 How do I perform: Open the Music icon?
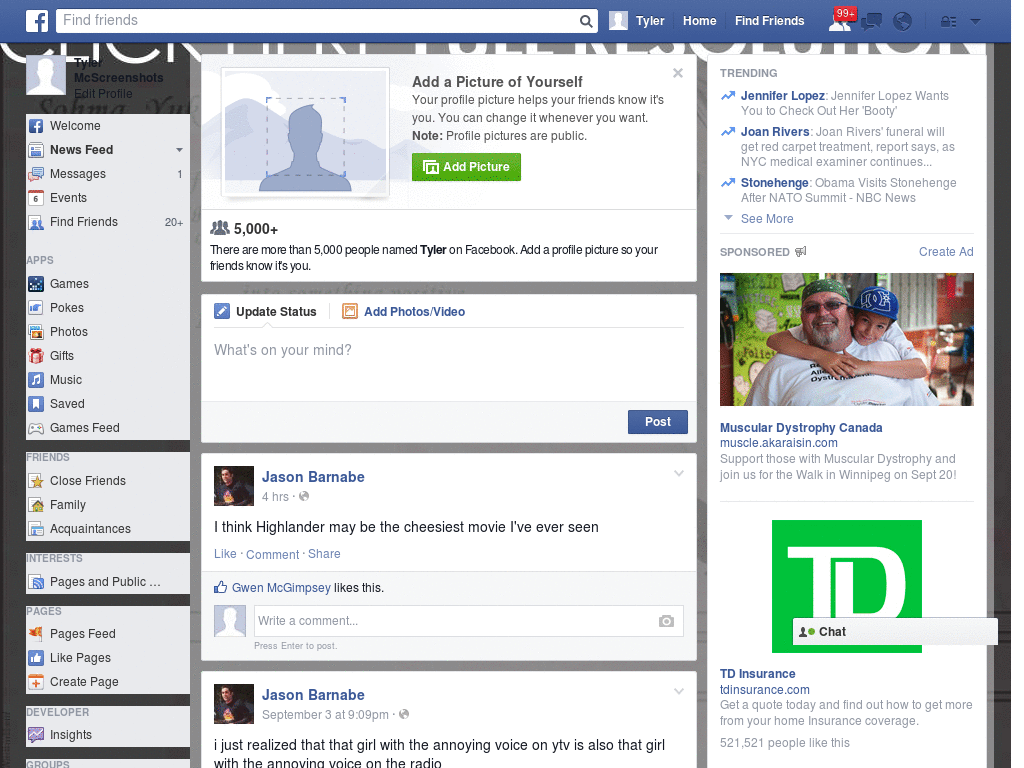pyautogui.click(x=37, y=380)
